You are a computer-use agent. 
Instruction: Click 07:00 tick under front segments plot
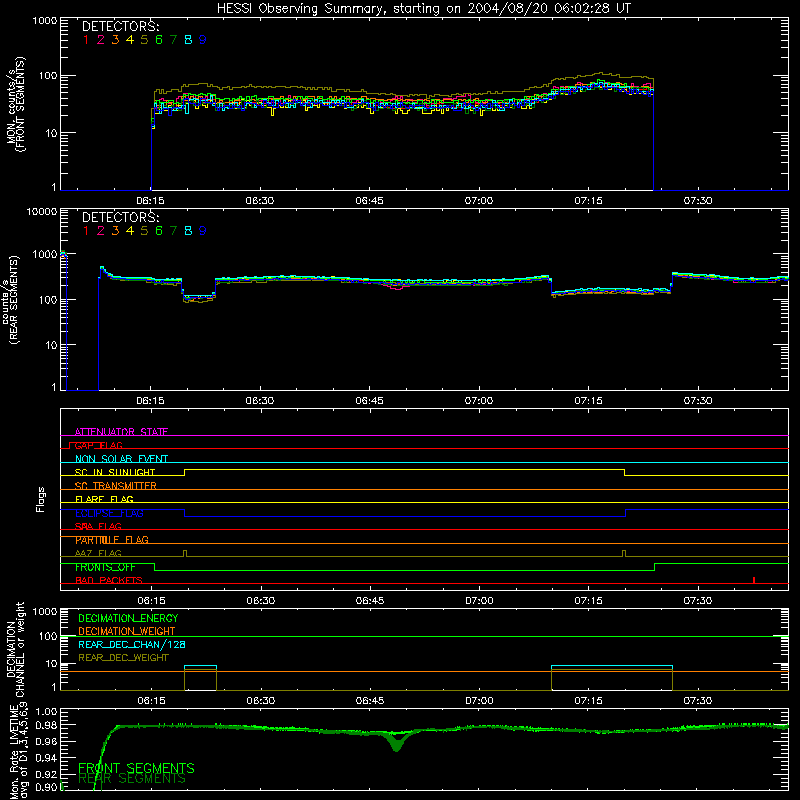[479, 201]
